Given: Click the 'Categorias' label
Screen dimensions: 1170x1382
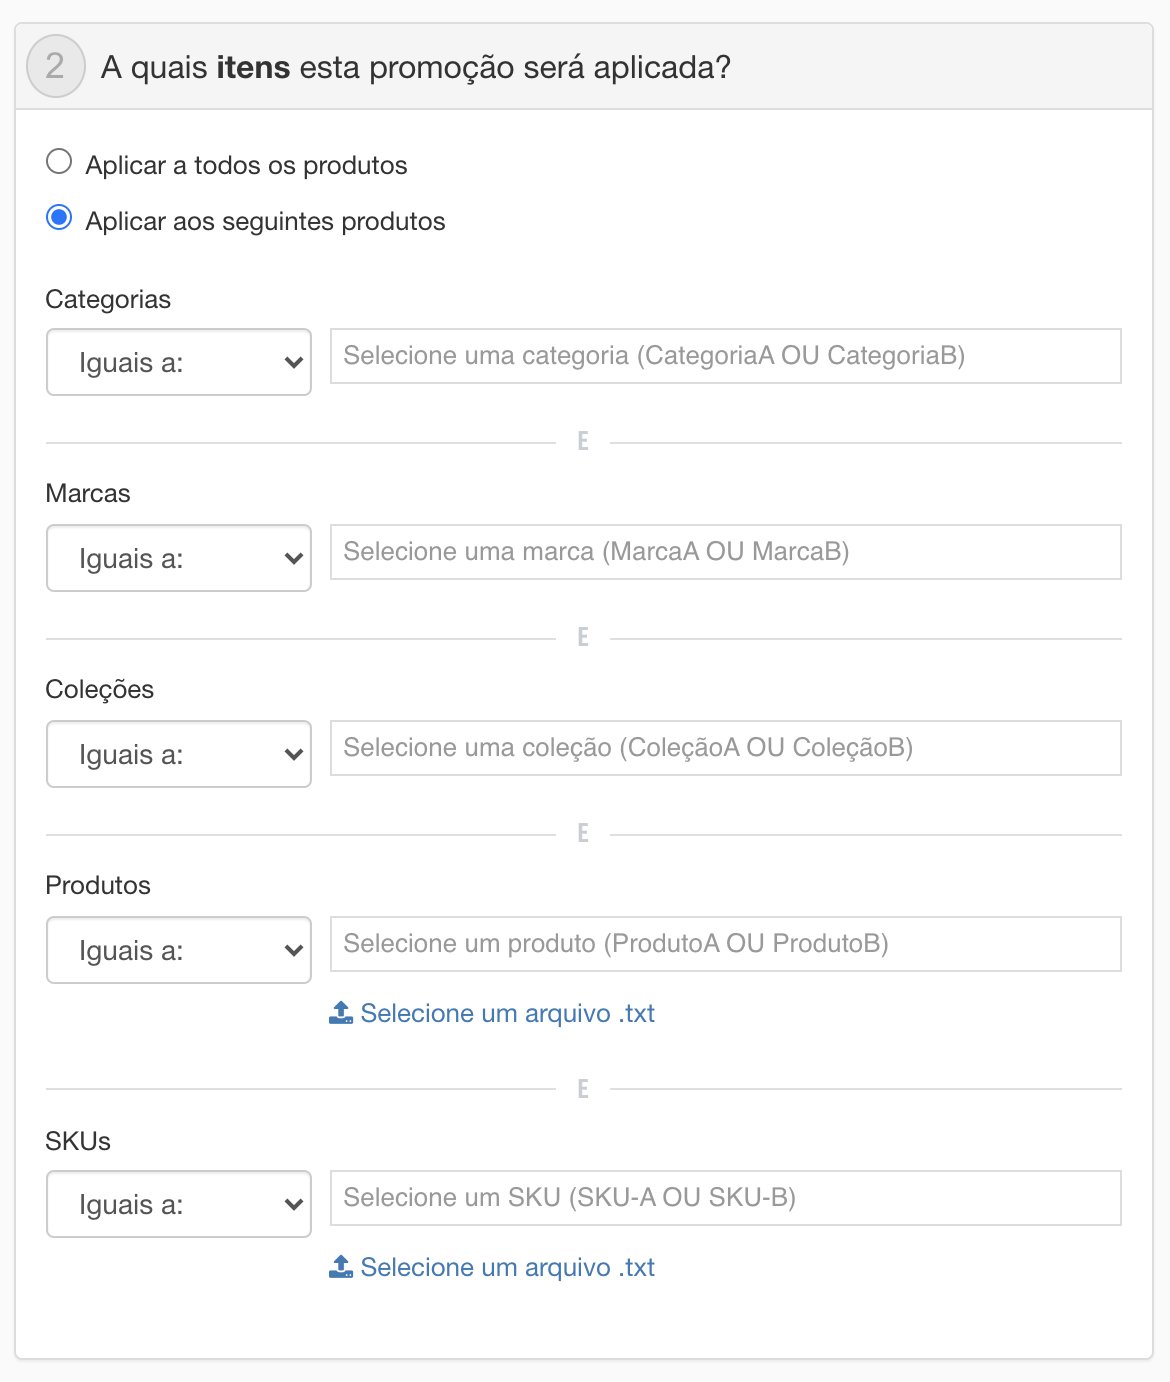Looking at the screenshot, I should point(108,299).
